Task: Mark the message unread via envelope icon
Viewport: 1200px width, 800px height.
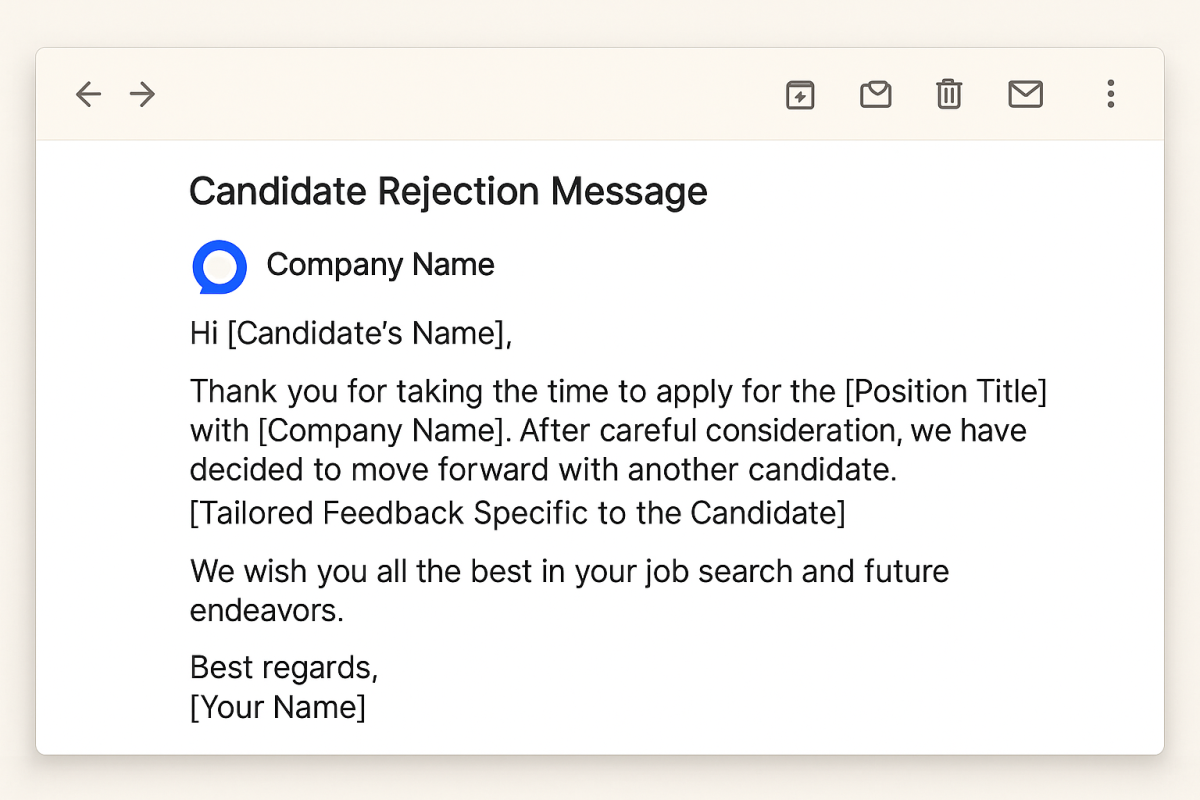Action: point(1025,94)
